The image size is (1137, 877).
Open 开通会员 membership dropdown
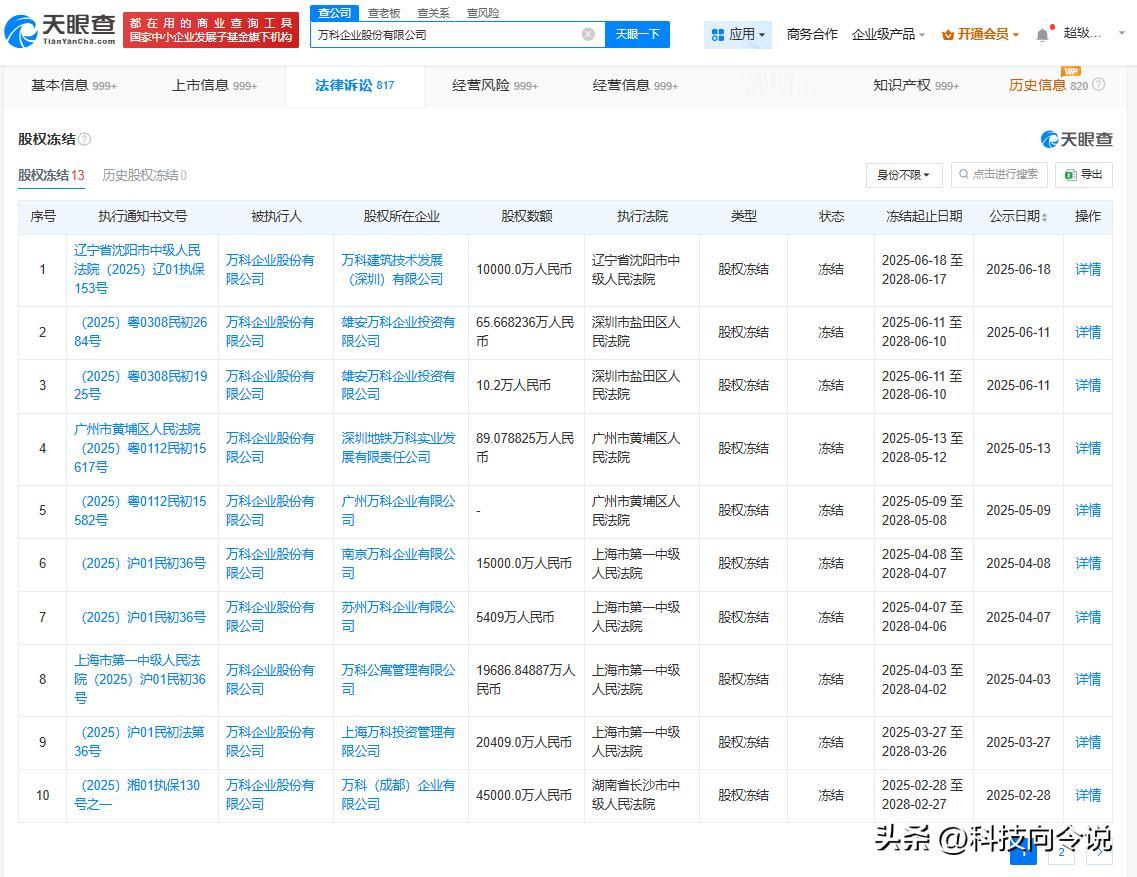click(980, 34)
